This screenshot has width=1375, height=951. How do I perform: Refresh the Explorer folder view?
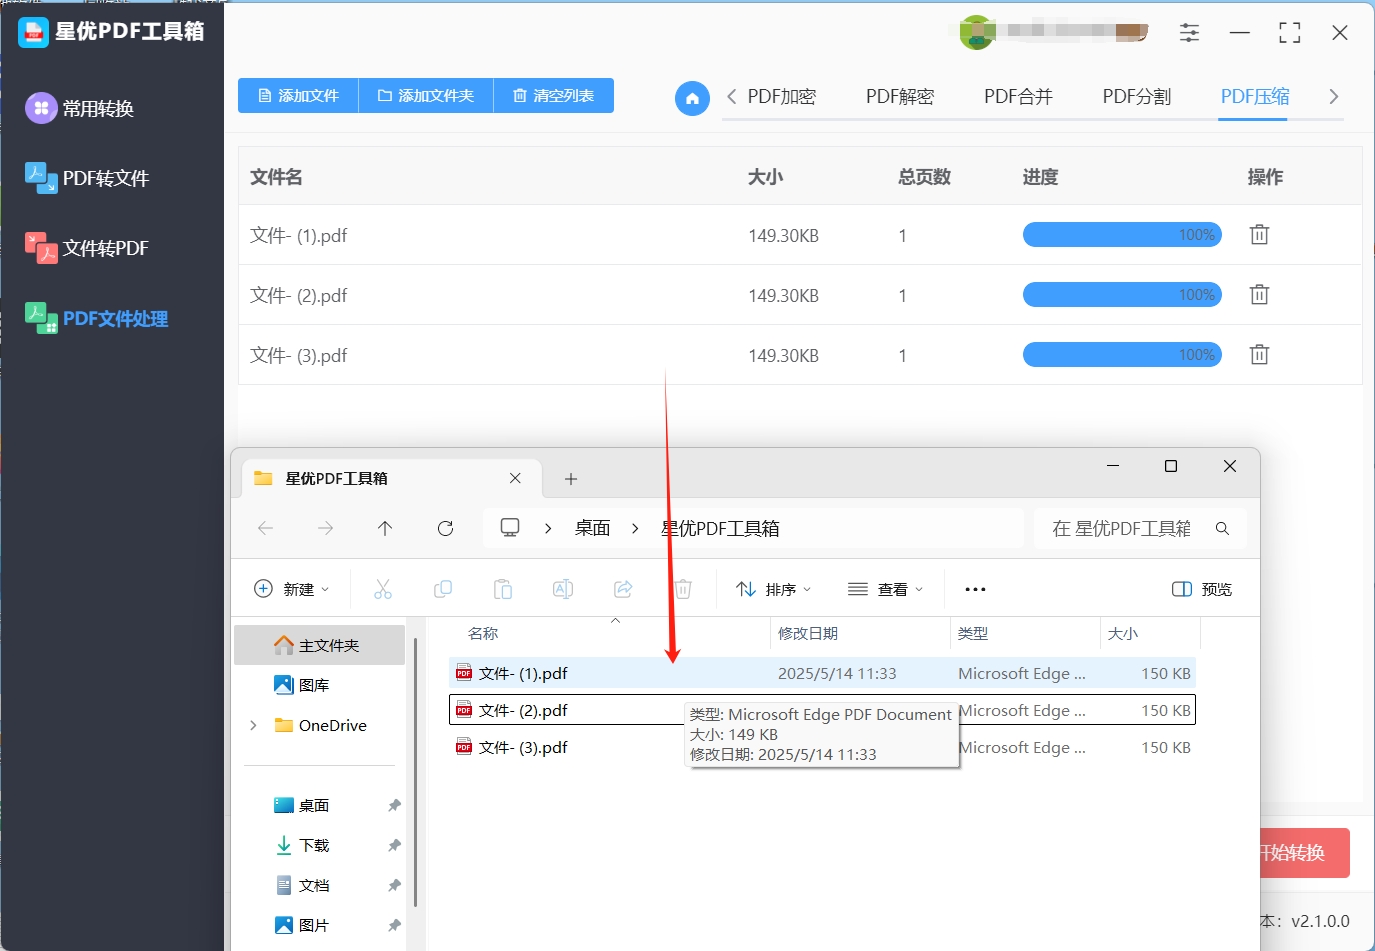446,528
